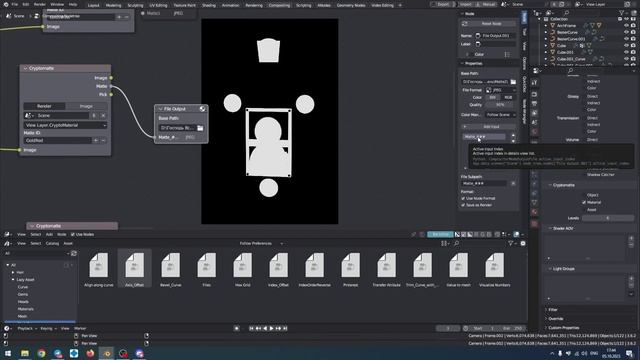
Task: Click the Backdrop button in compositor header
Action: [440, 234]
